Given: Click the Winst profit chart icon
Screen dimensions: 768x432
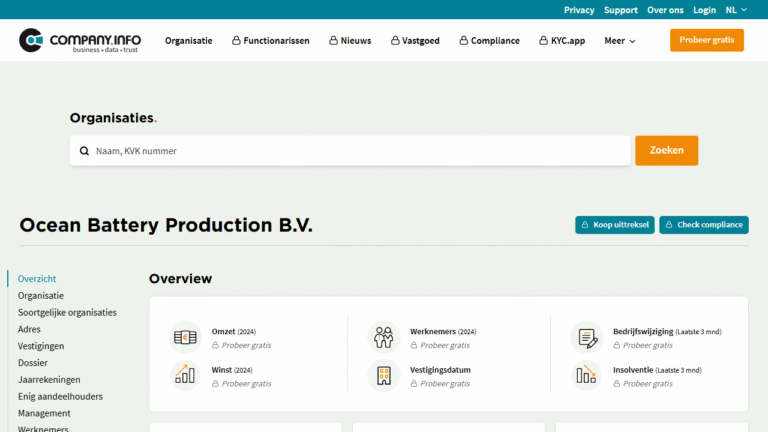Looking at the screenshot, I should pos(185,376).
